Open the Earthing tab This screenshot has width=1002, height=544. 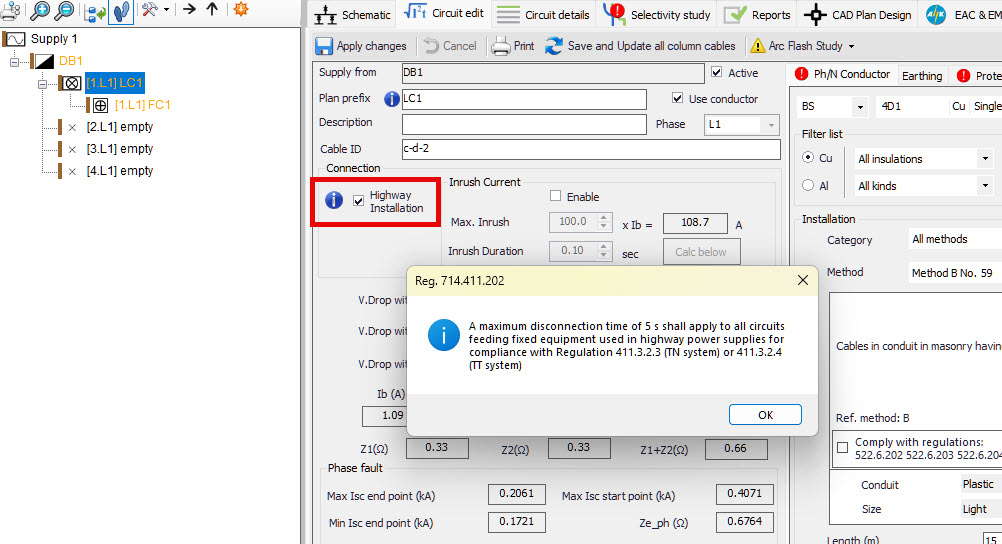pos(921,76)
